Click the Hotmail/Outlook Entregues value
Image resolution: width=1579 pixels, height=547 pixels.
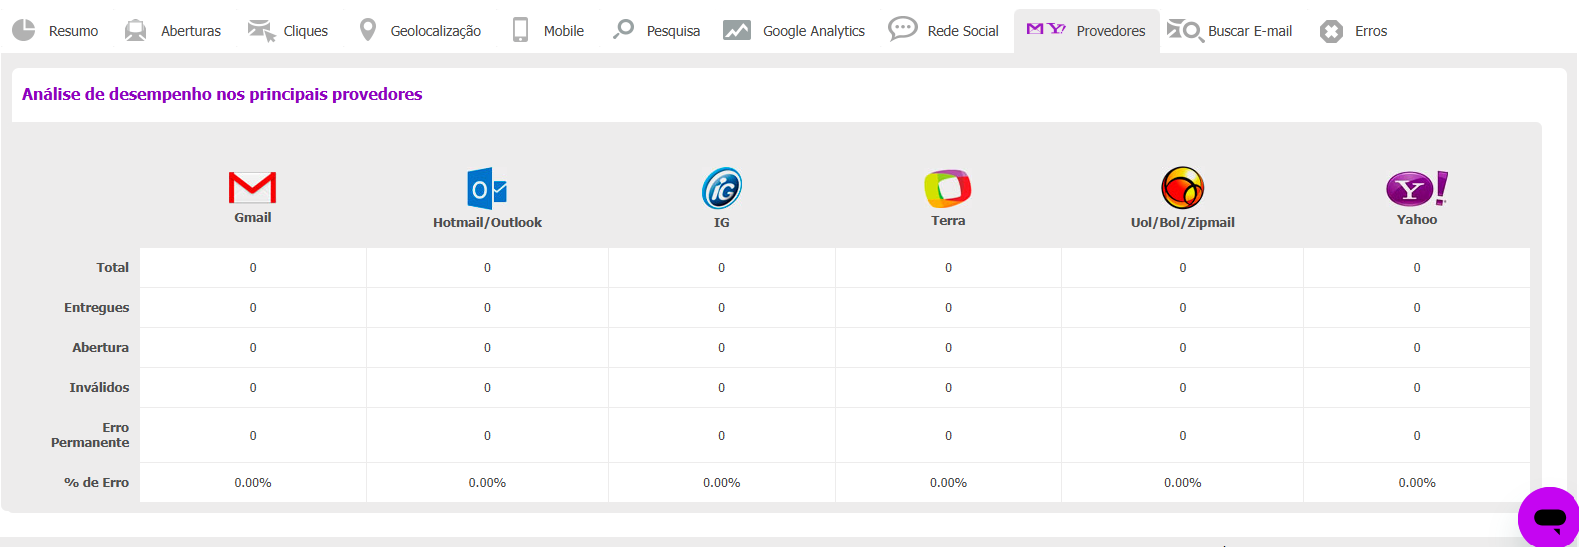click(487, 308)
